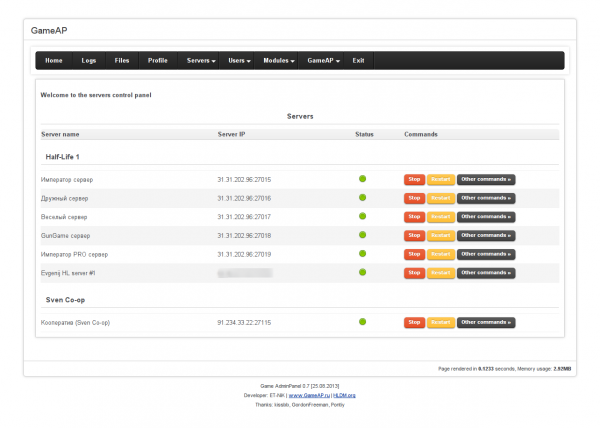
Task: Select server name Веселый сервер
Action: [64, 217]
